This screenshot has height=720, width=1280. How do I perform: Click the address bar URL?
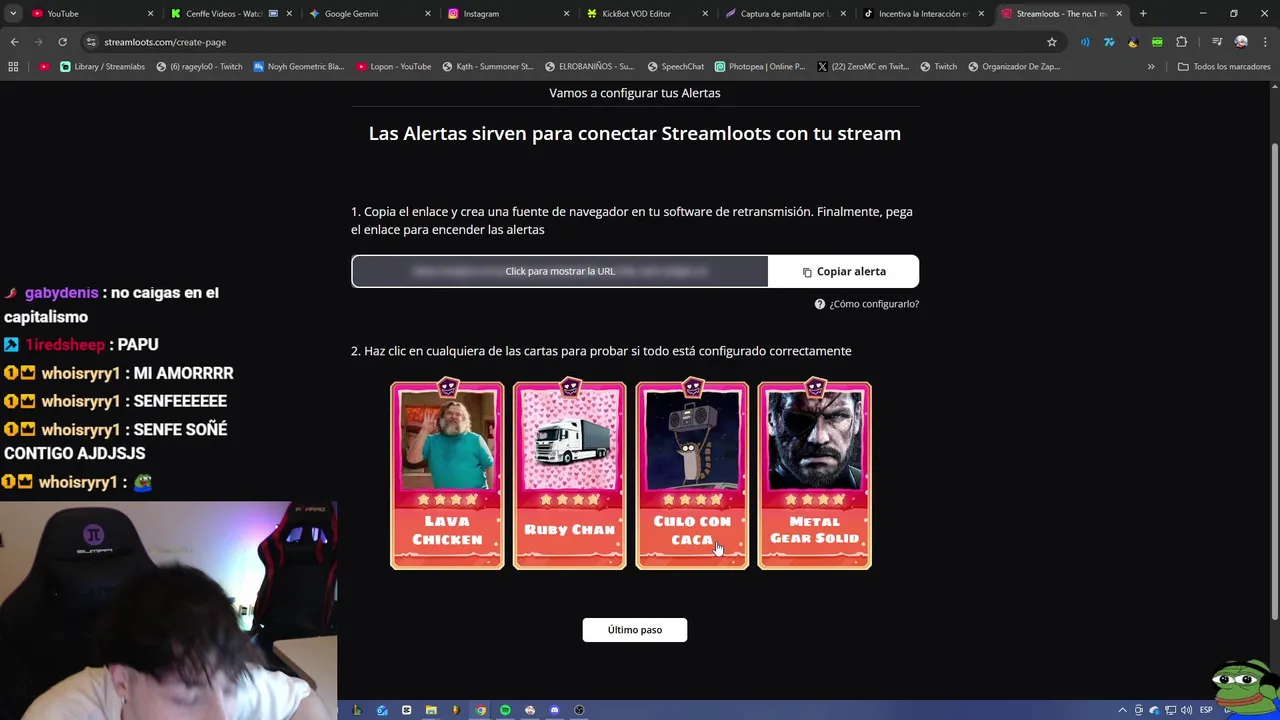click(x=165, y=42)
